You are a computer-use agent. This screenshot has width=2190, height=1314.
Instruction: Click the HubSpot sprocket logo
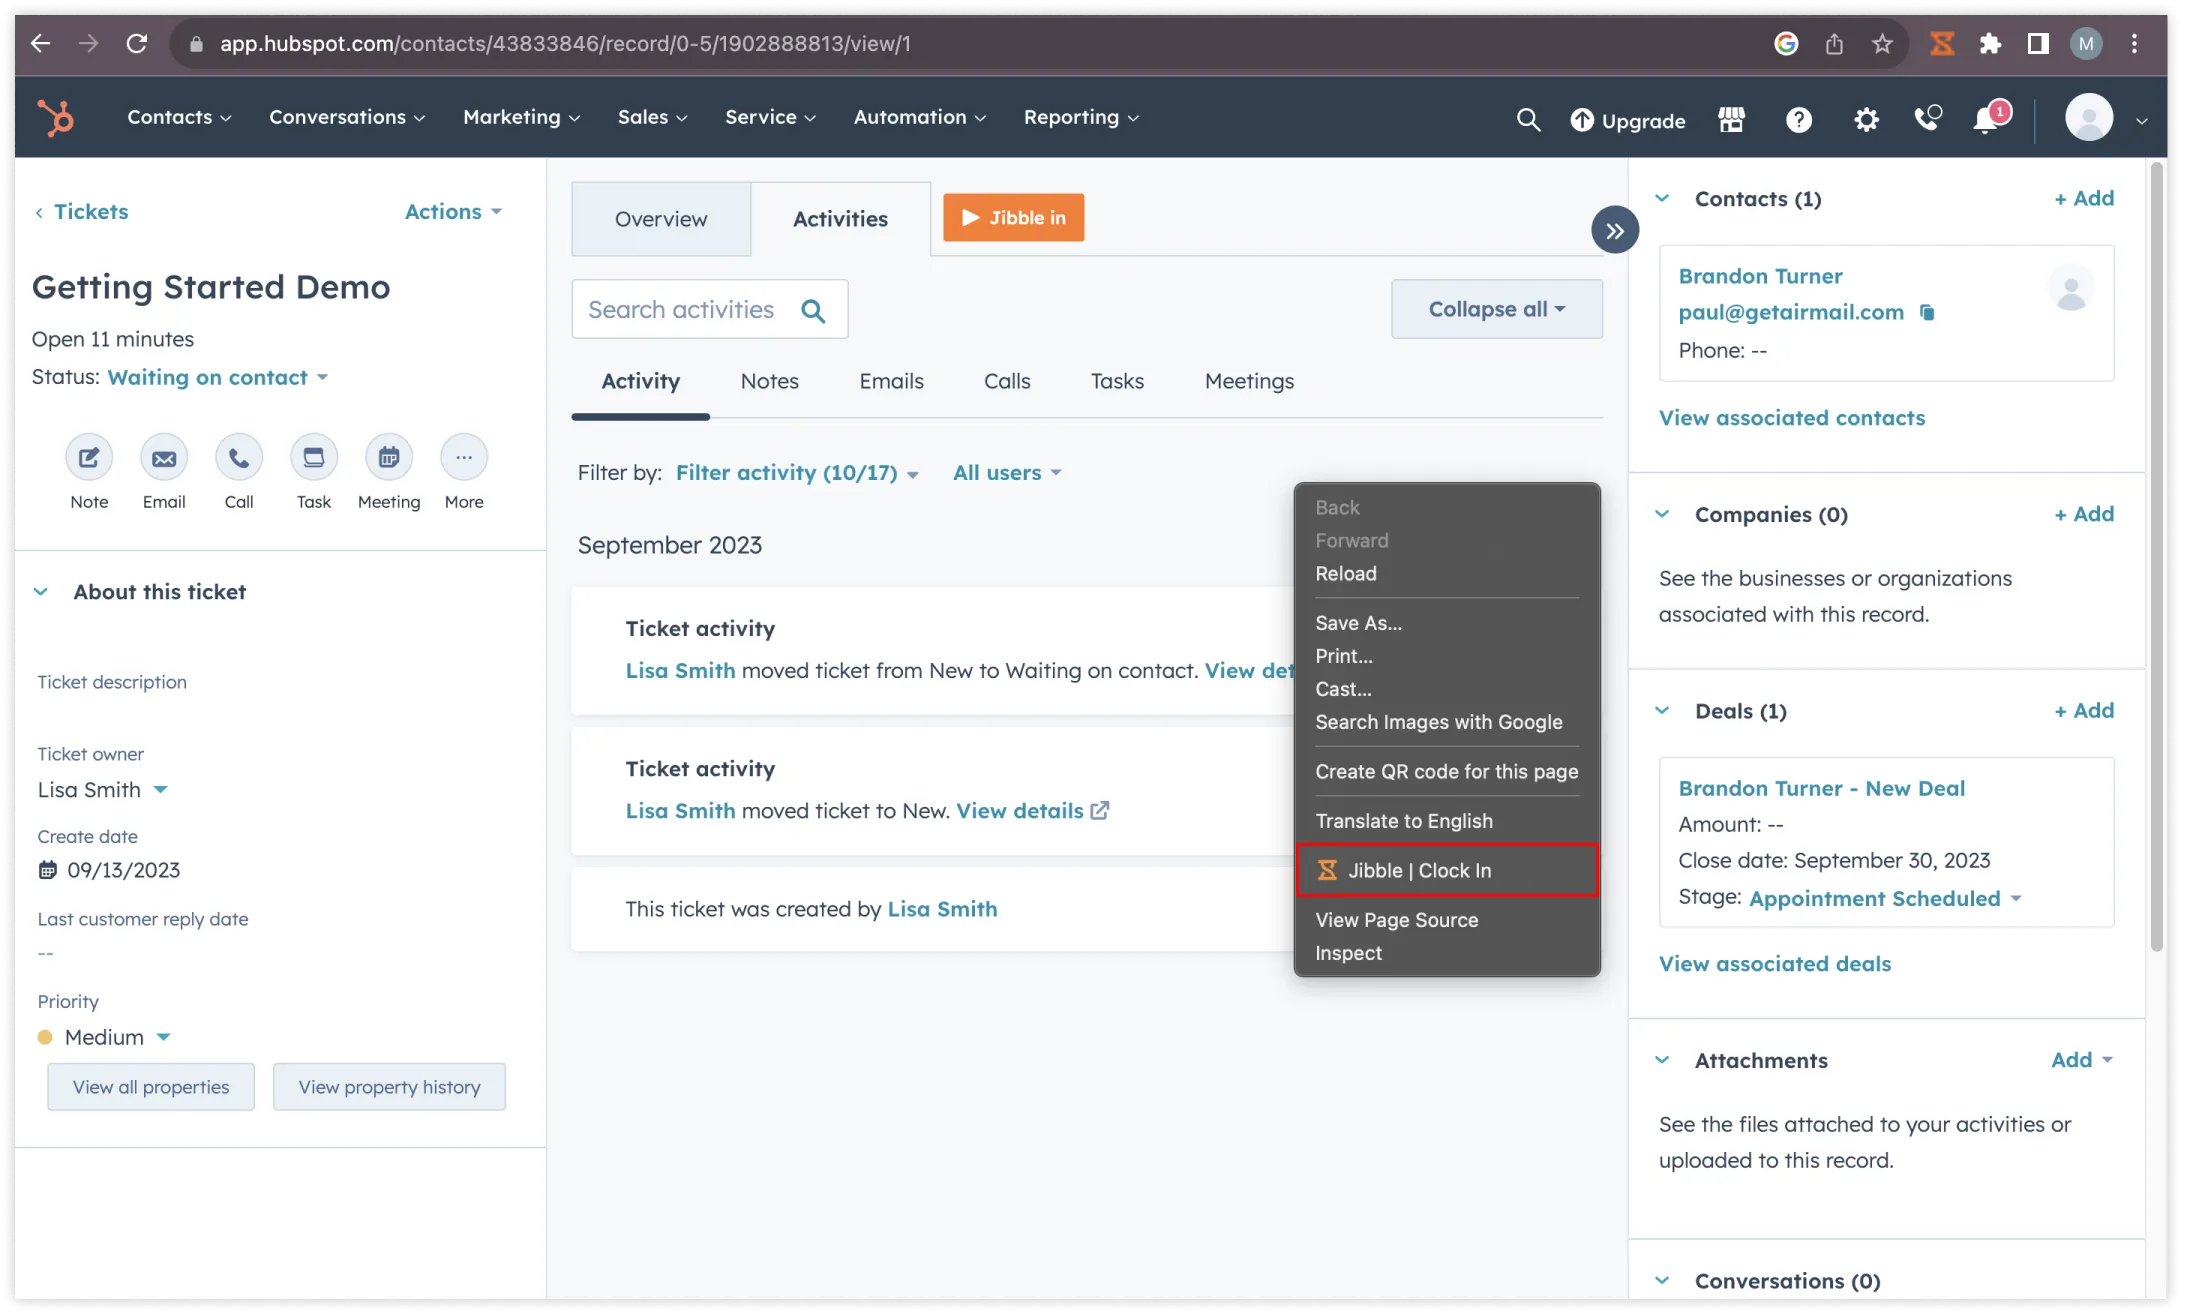56,117
